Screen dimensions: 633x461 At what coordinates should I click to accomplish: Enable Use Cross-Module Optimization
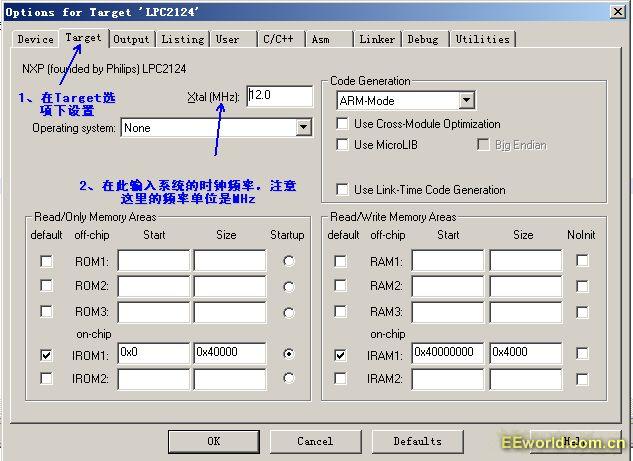[342, 124]
